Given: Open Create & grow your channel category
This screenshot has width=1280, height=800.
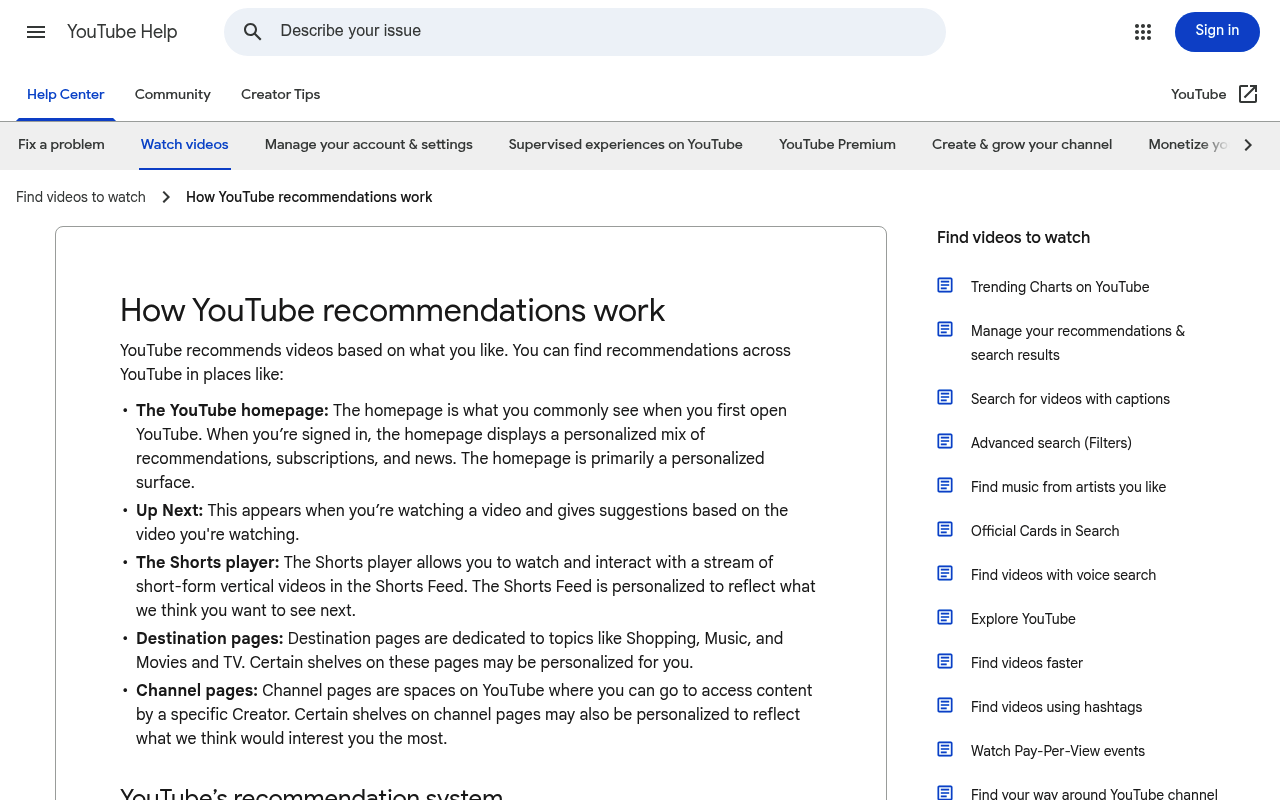Looking at the screenshot, I should coord(1022,144).
